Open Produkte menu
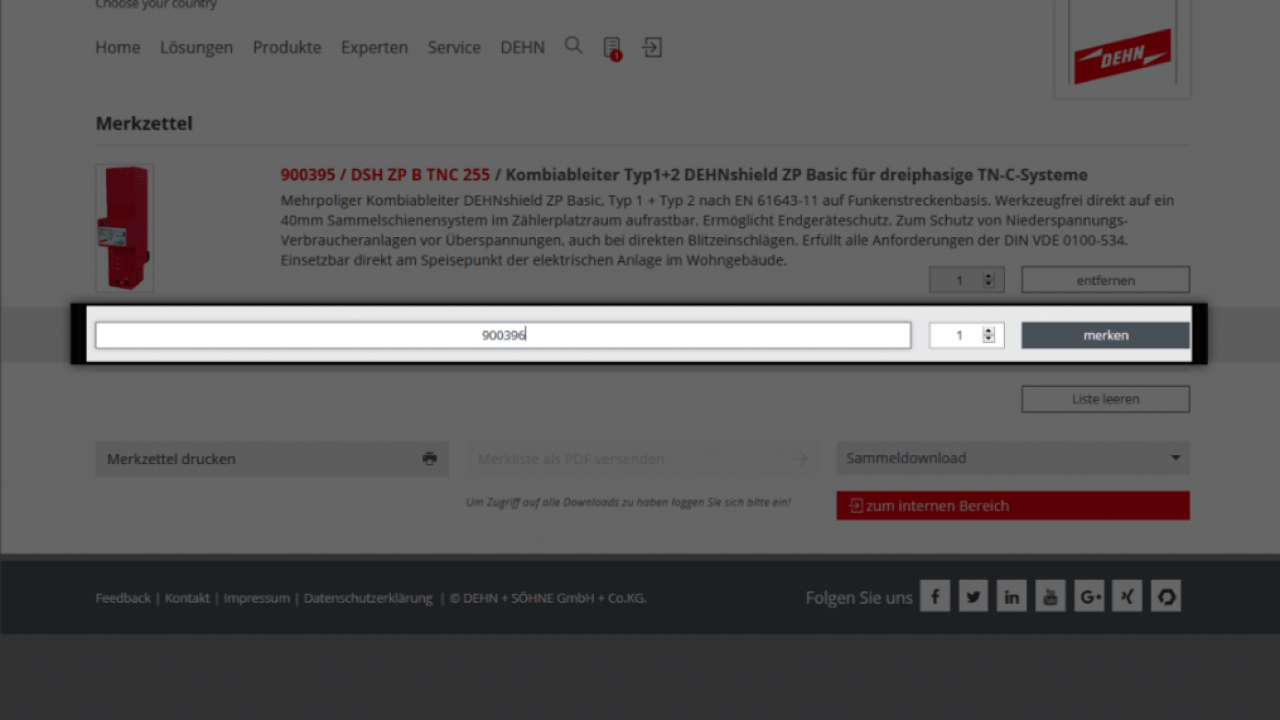The height and width of the screenshot is (720, 1280). click(x=287, y=47)
